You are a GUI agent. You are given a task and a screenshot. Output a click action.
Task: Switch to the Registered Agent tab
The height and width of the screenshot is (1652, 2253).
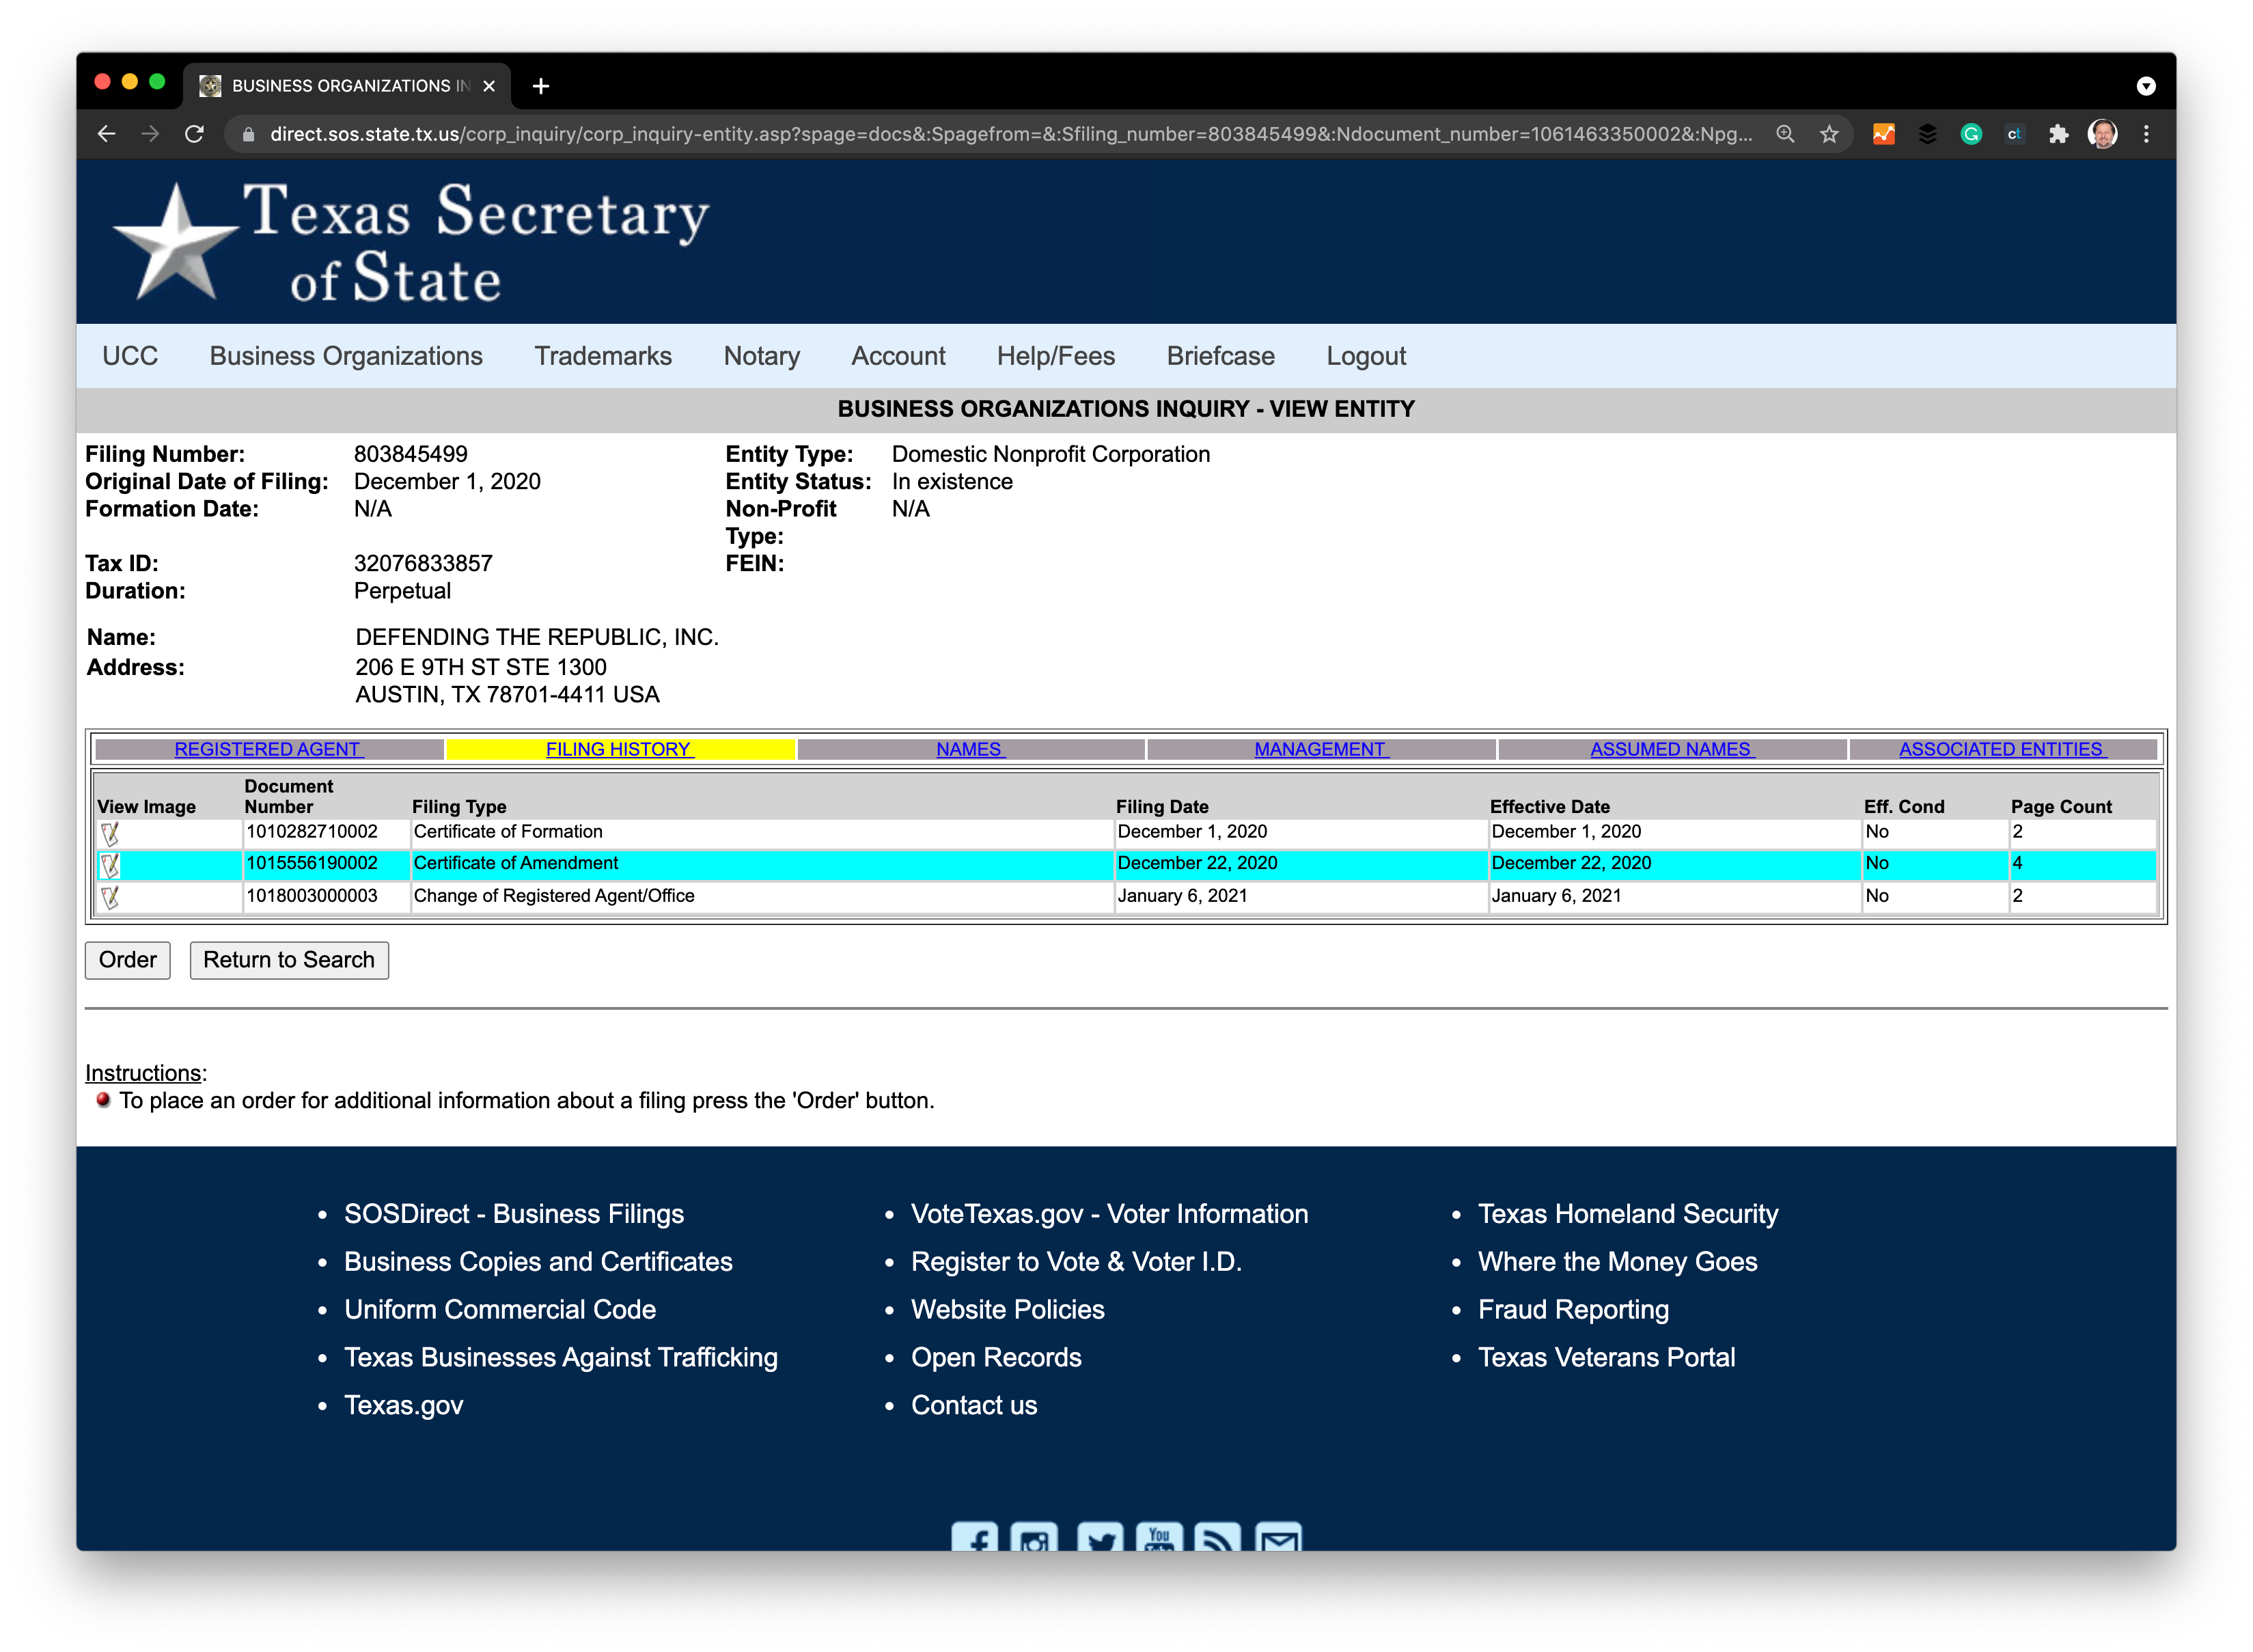pyautogui.click(x=269, y=749)
